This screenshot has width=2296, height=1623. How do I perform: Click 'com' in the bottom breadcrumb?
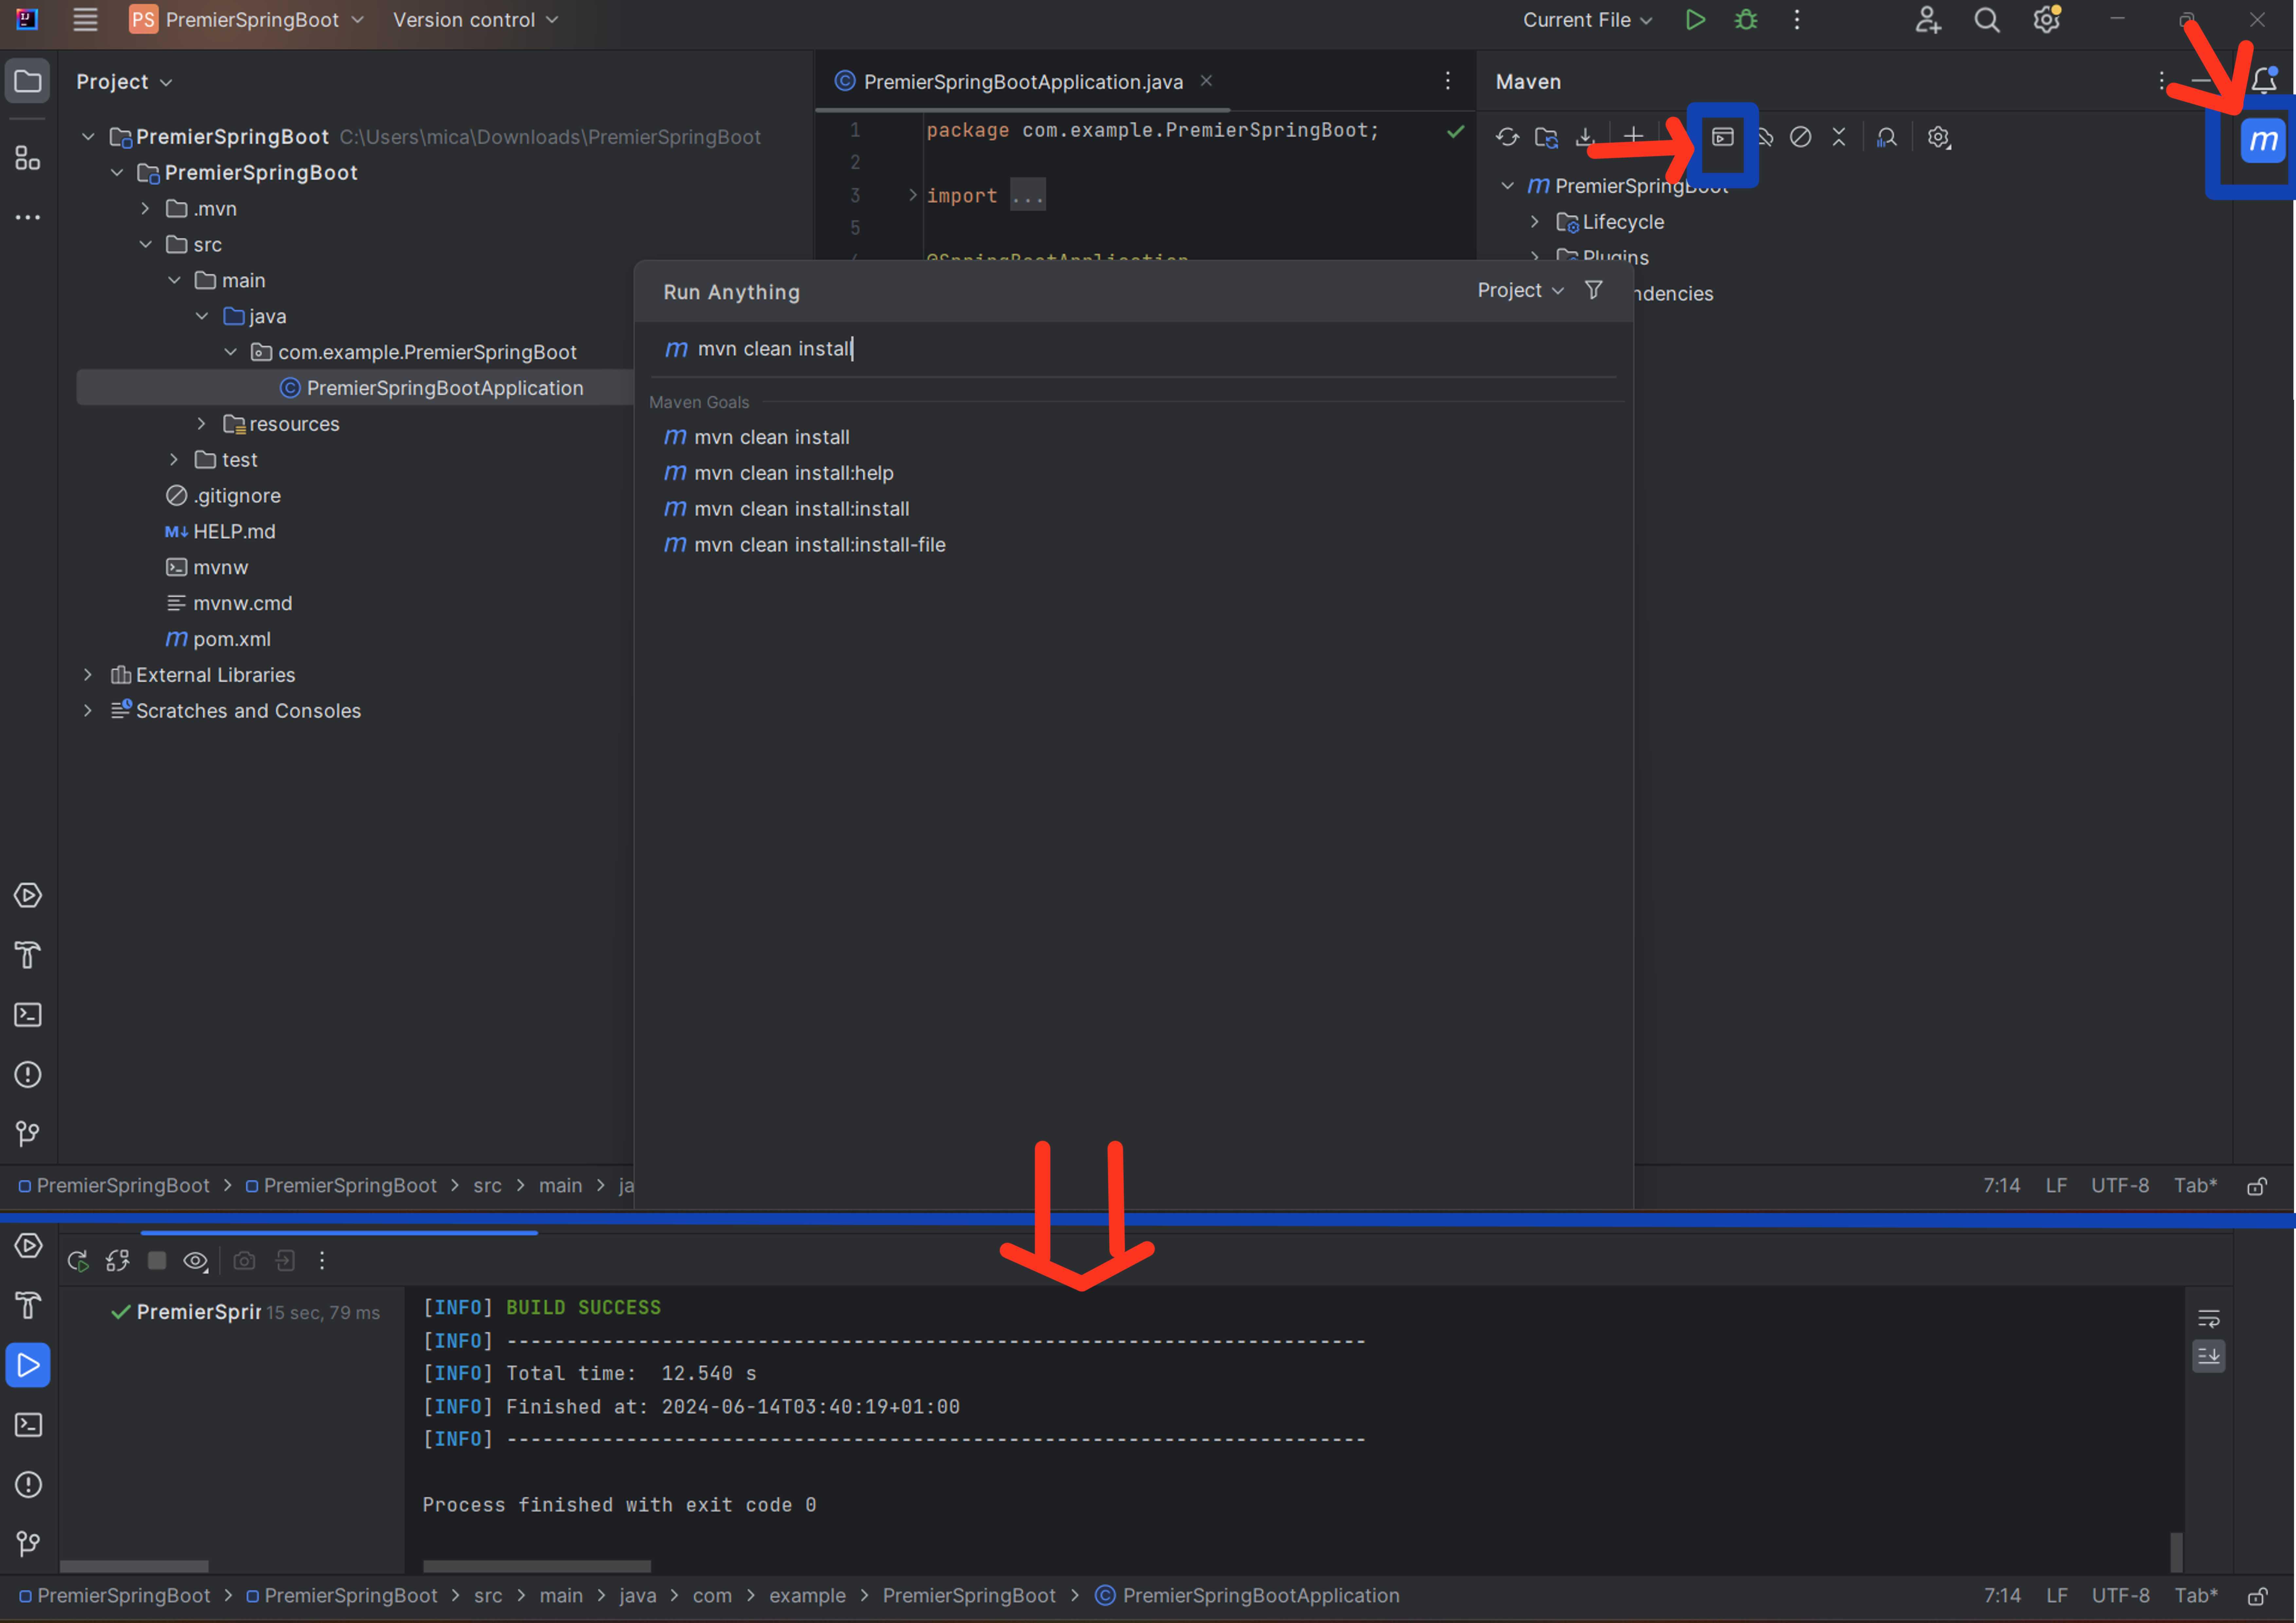tap(712, 1596)
